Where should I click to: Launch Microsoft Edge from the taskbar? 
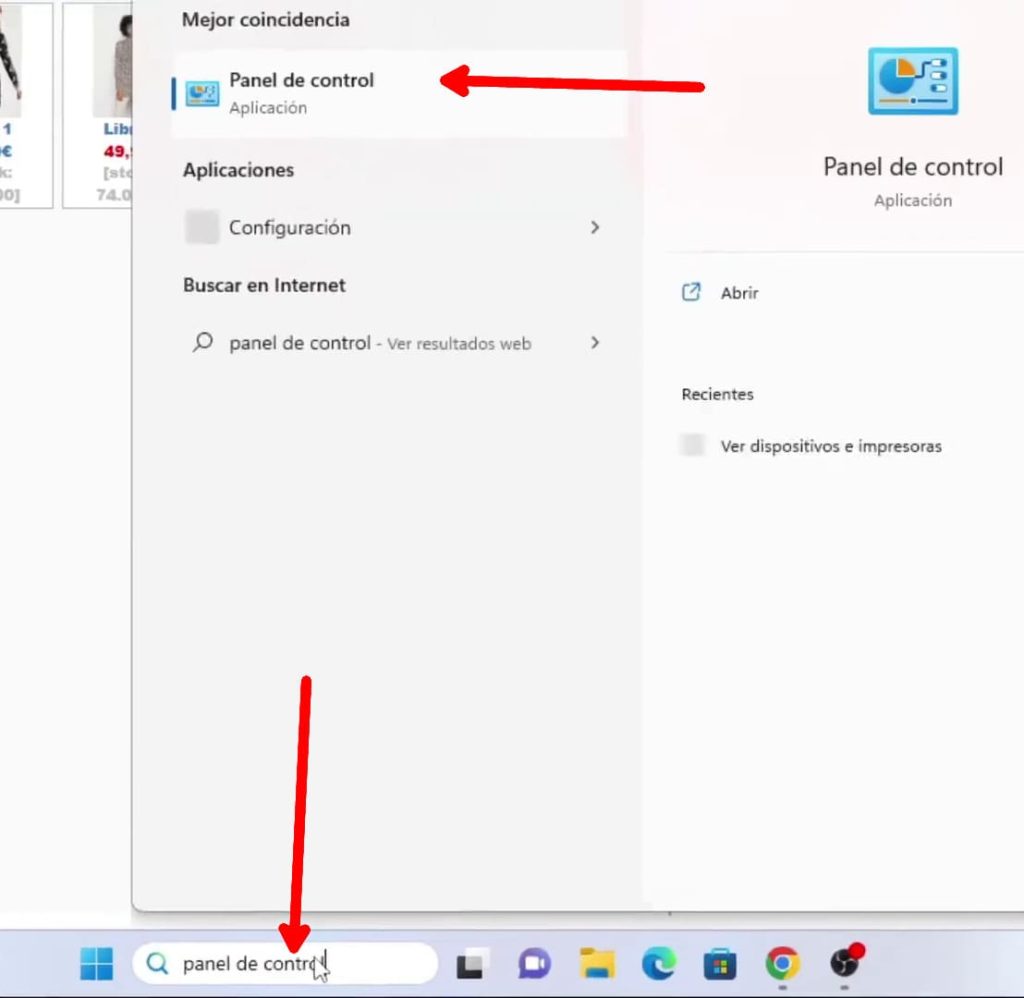pyautogui.click(x=659, y=964)
